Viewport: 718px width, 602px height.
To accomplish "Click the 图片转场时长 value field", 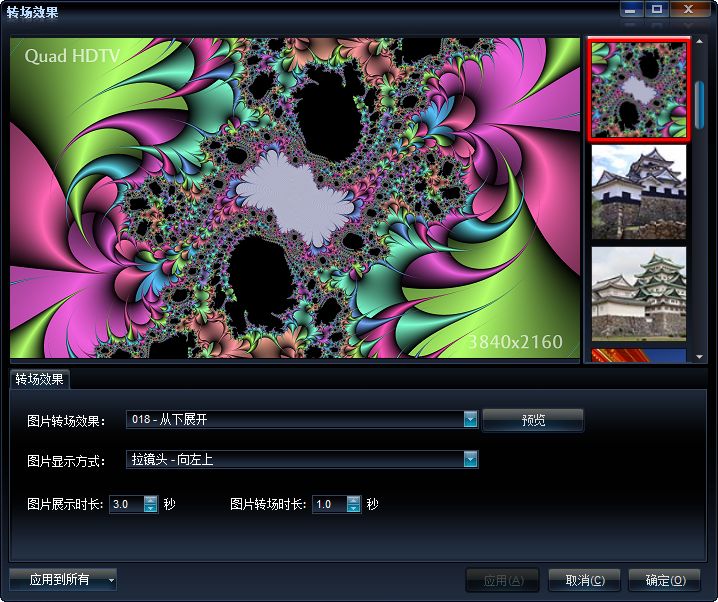I will [x=330, y=504].
